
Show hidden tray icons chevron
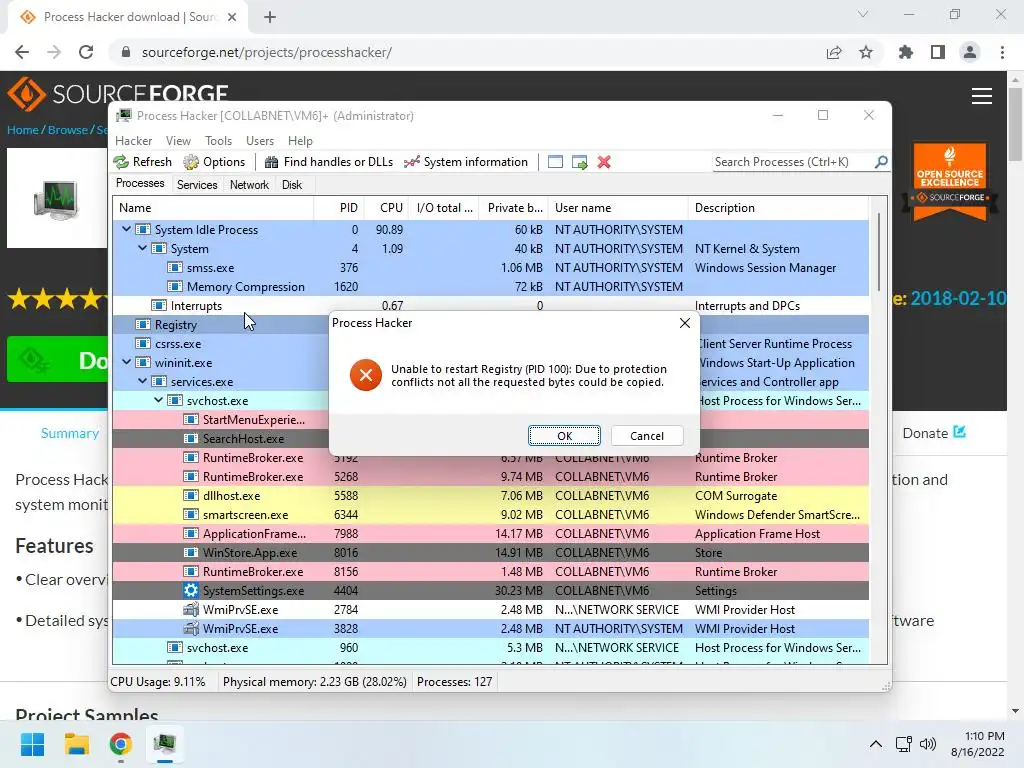[876, 744]
